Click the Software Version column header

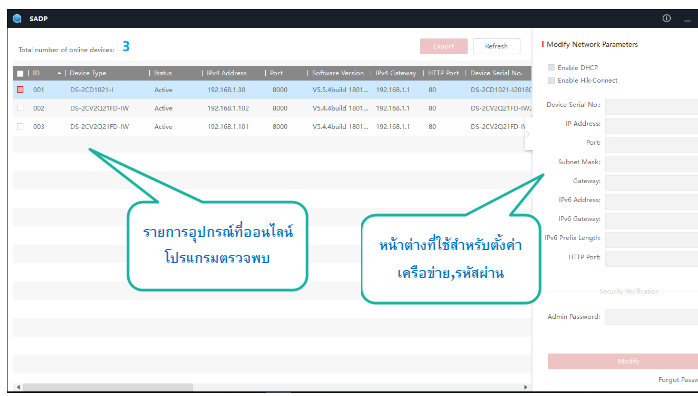click(x=338, y=73)
